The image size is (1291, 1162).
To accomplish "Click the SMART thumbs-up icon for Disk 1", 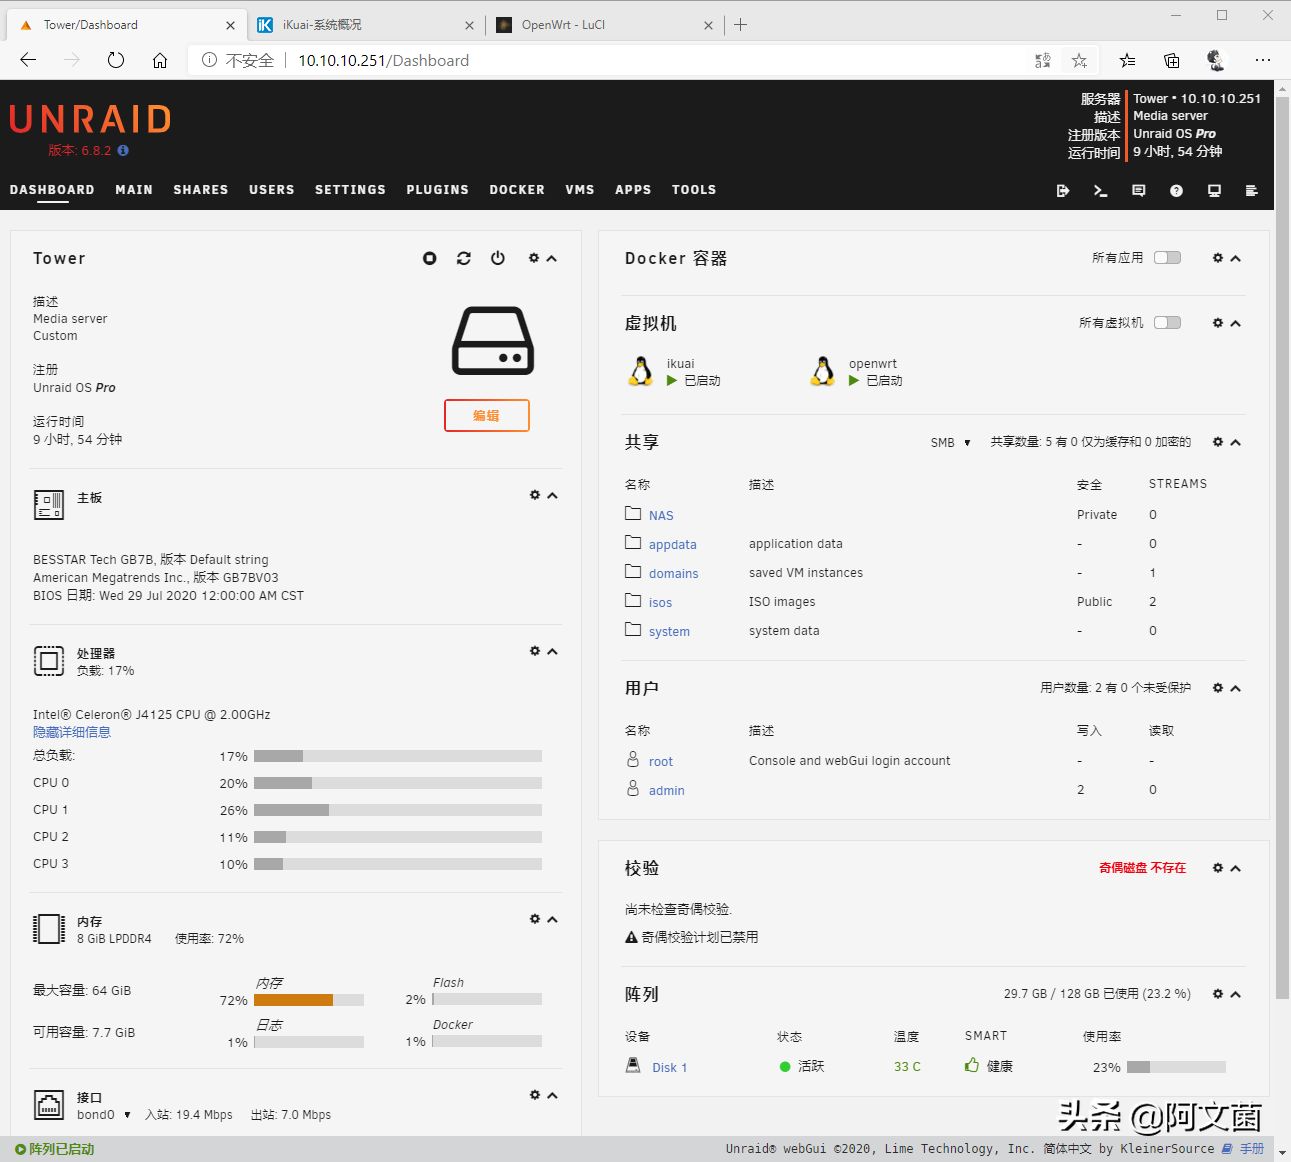I will coord(972,1066).
